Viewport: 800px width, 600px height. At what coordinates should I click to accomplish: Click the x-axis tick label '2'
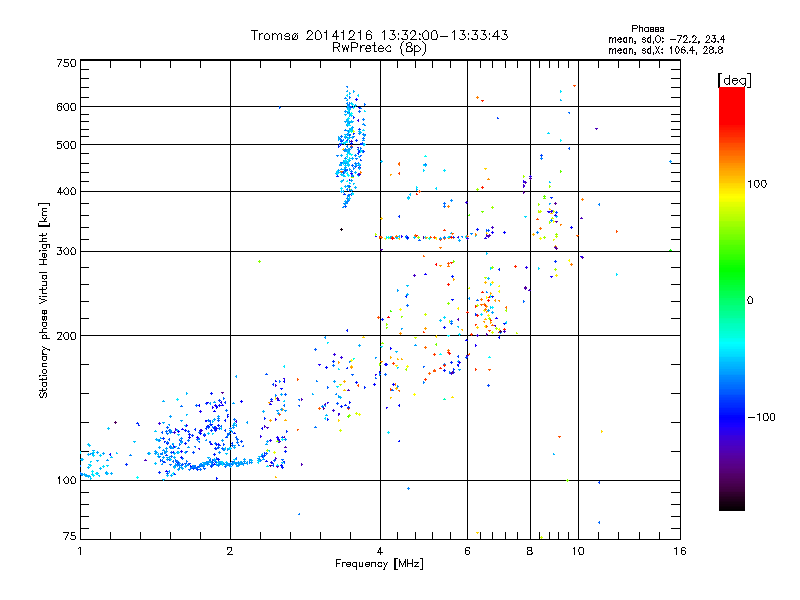point(230,551)
